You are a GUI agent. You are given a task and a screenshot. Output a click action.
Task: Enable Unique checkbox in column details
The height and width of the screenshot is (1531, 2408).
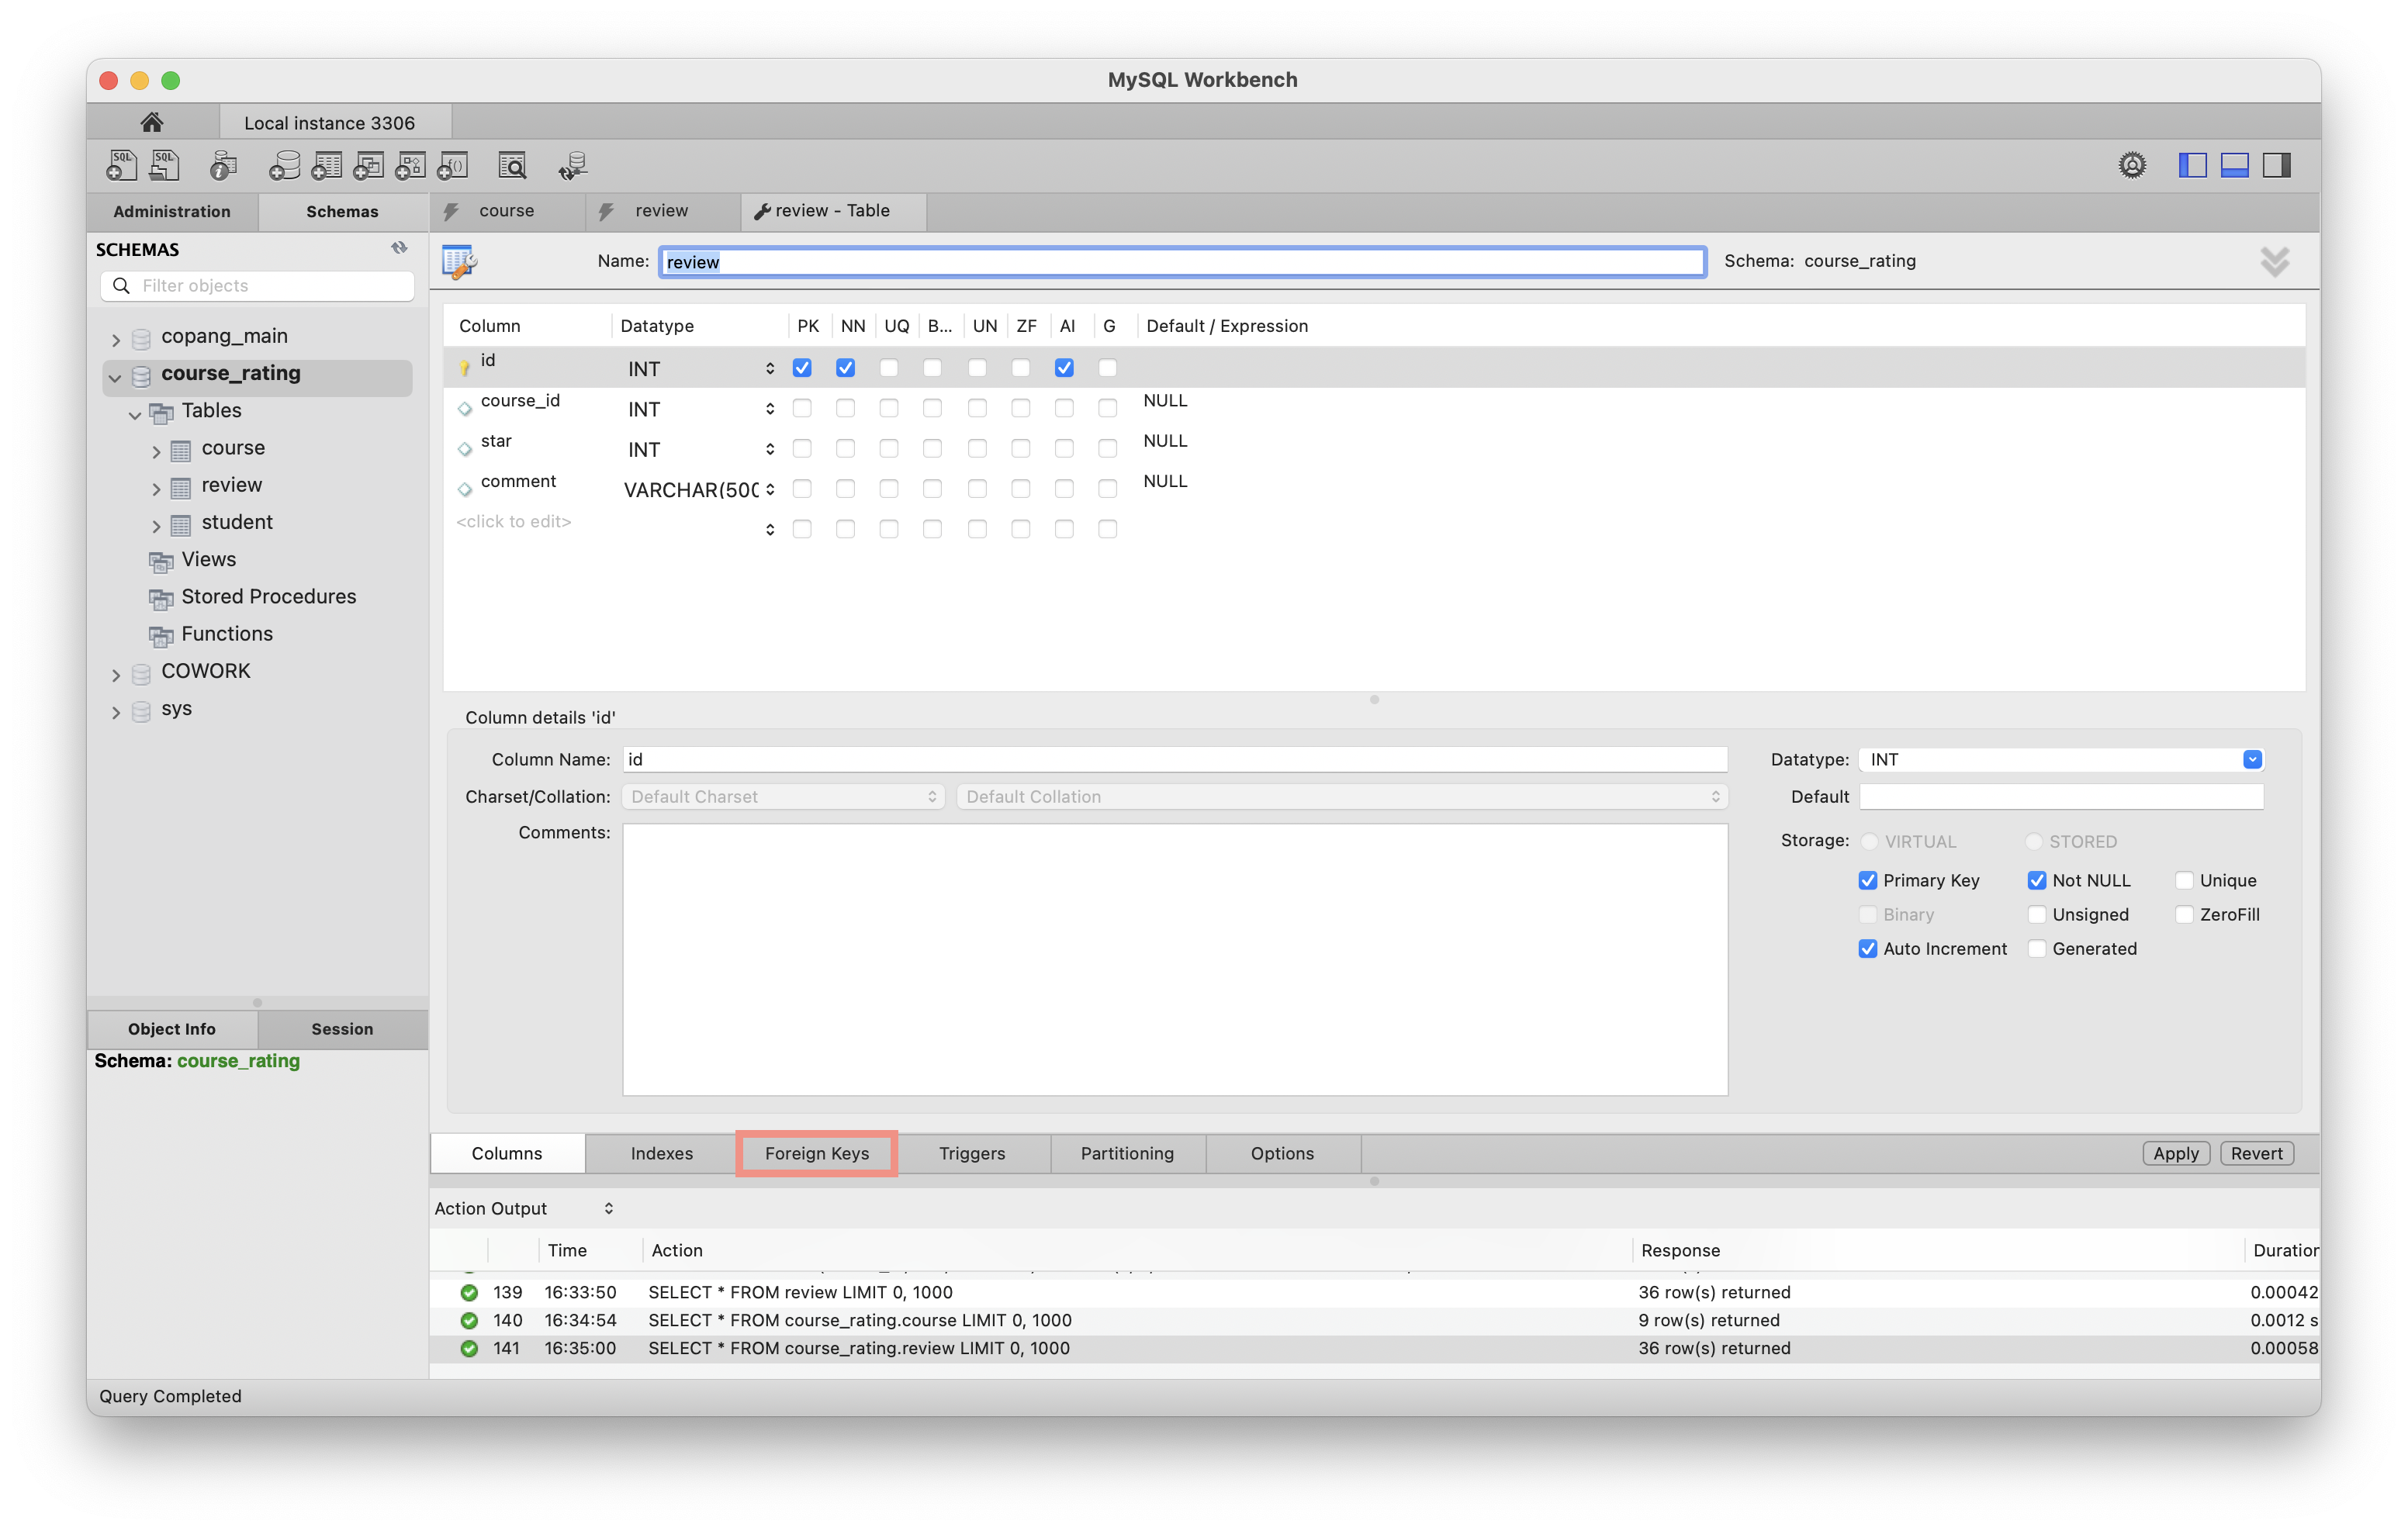[2184, 880]
